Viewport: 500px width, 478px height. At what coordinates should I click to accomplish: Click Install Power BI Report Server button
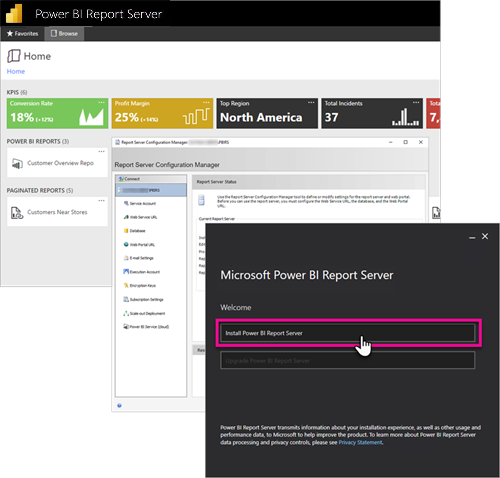[x=348, y=333]
